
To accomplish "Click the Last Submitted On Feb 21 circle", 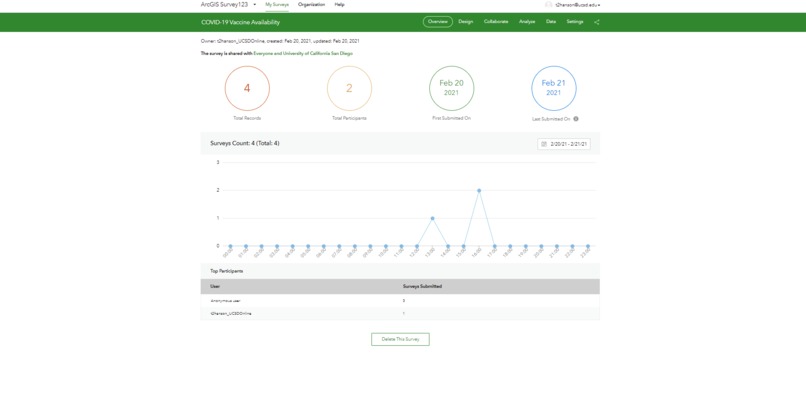I will coord(554,88).
